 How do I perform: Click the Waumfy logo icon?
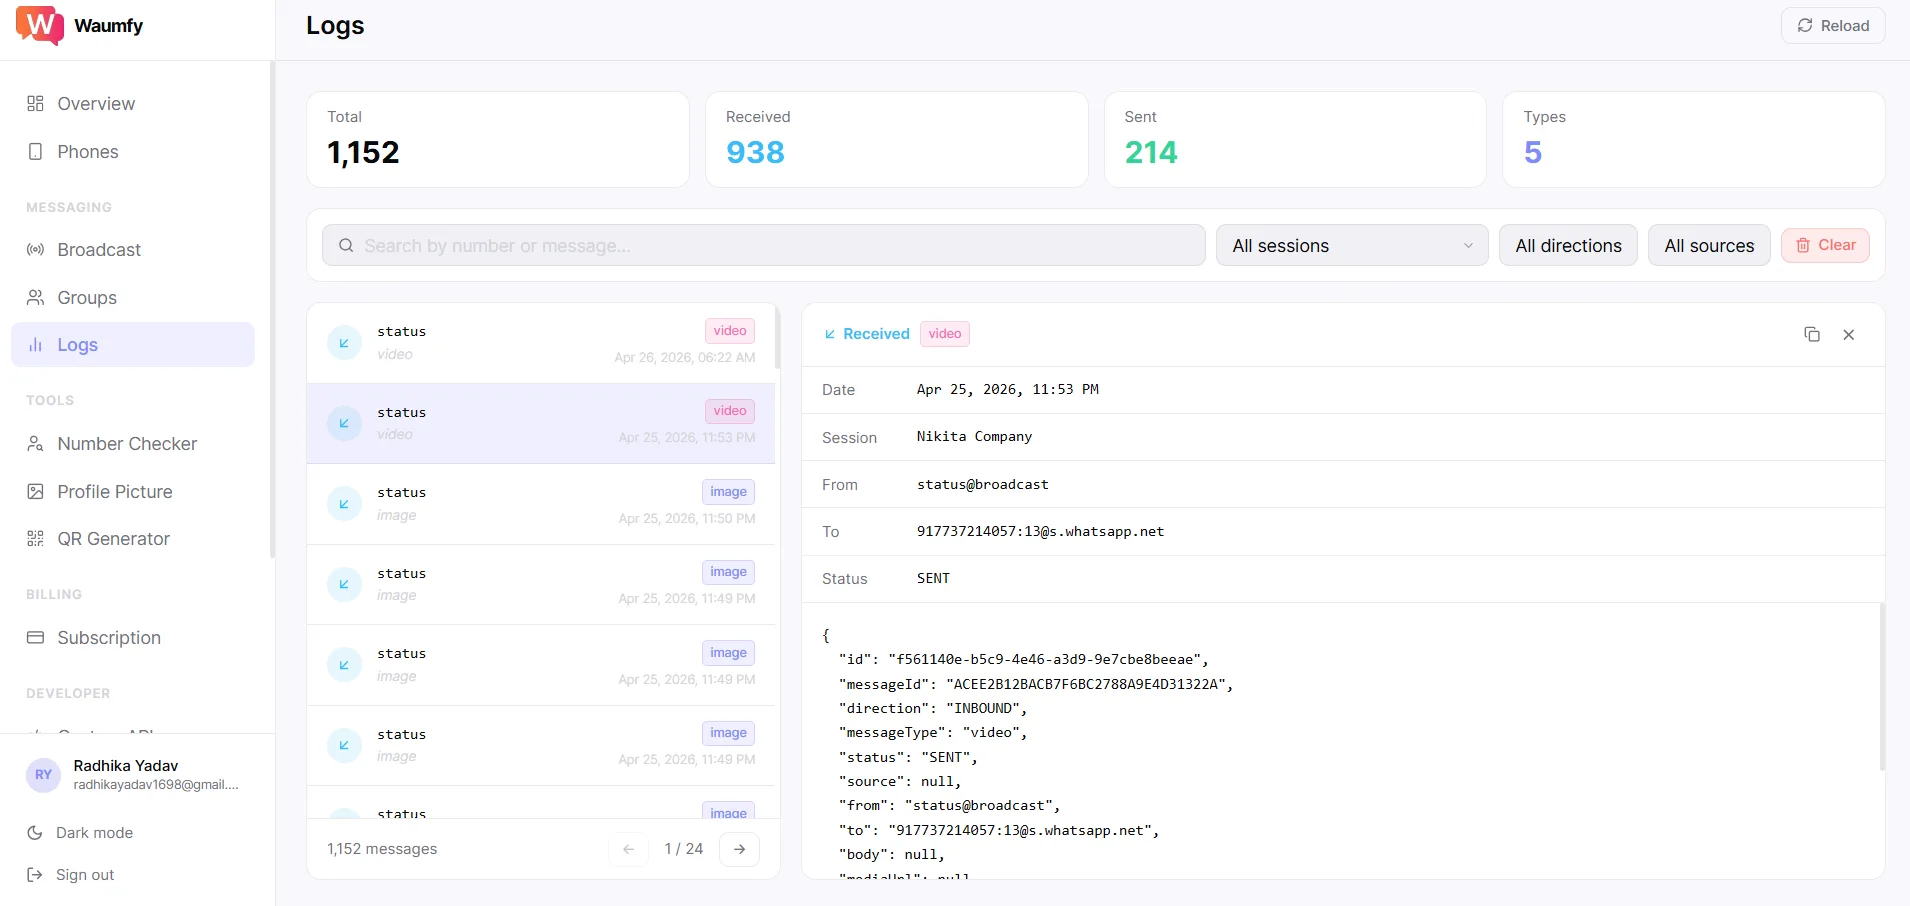[40, 26]
